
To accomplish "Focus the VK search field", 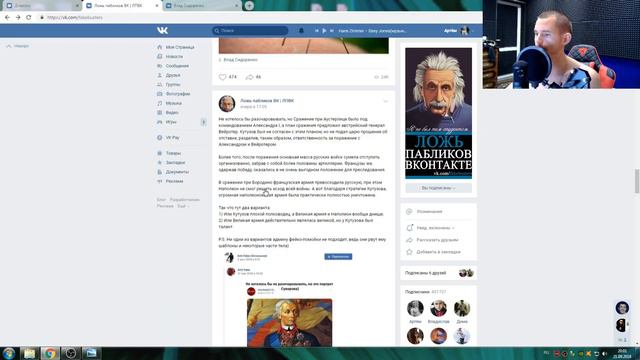I will pyautogui.click(x=250, y=31).
